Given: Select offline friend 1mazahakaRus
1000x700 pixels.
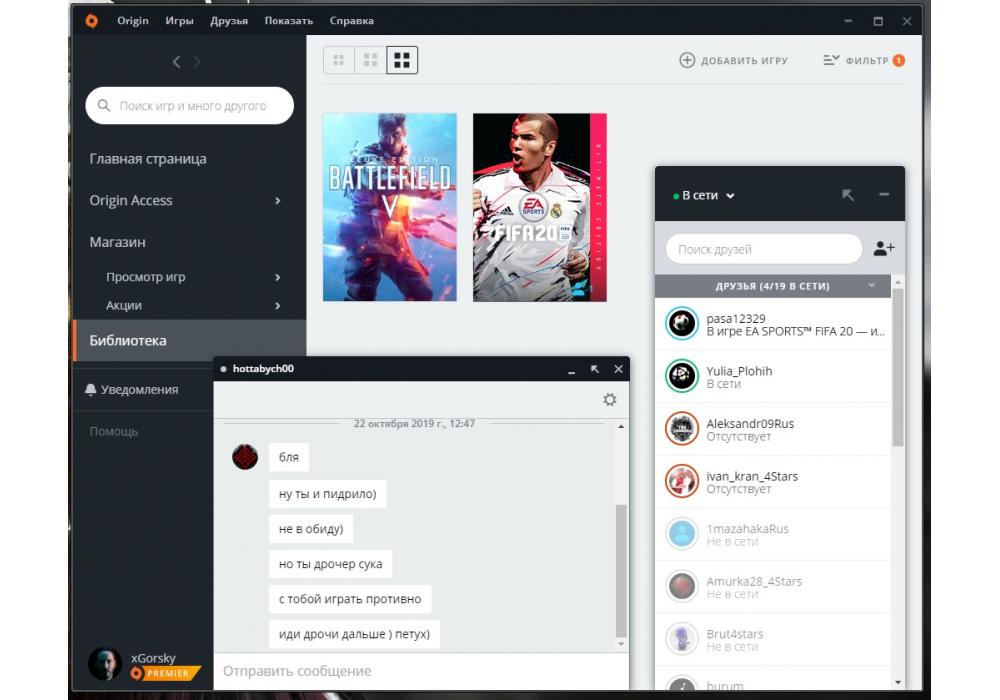Looking at the screenshot, I should (773, 534).
